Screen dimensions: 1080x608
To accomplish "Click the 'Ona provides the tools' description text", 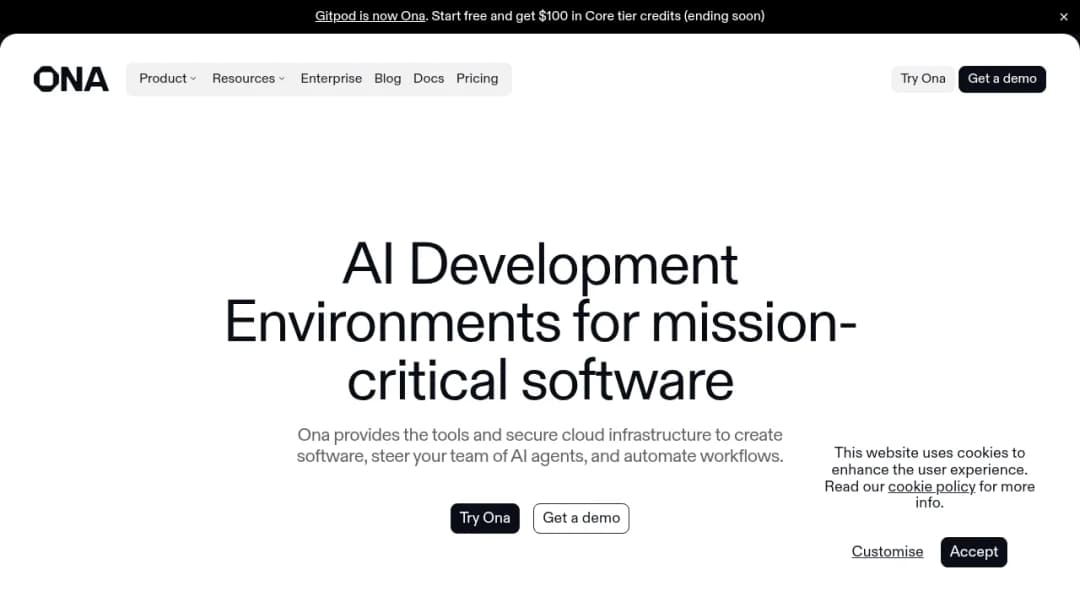I will tap(540, 445).
